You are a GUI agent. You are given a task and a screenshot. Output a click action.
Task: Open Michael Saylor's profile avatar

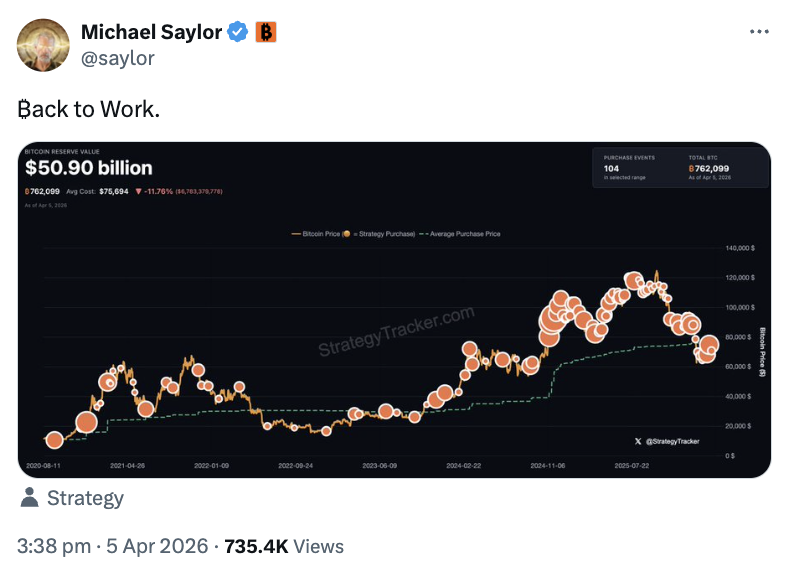tap(42, 44)
